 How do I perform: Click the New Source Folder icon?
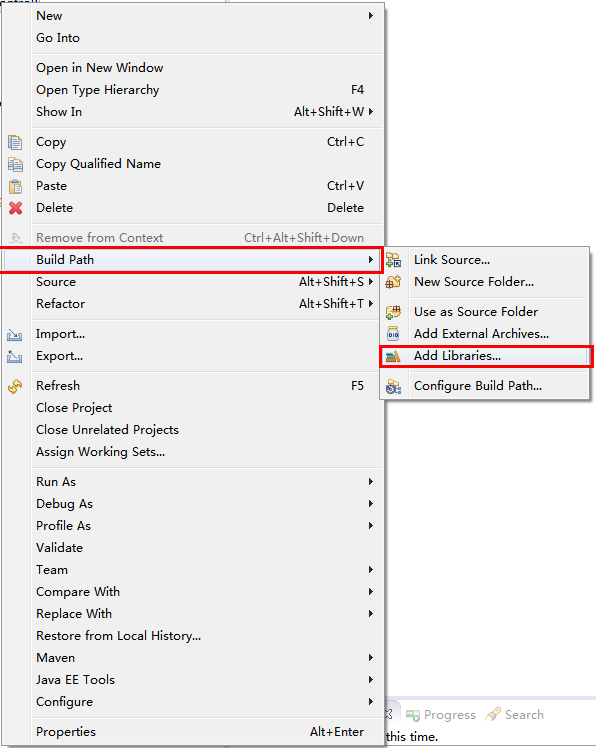[393, 282]
